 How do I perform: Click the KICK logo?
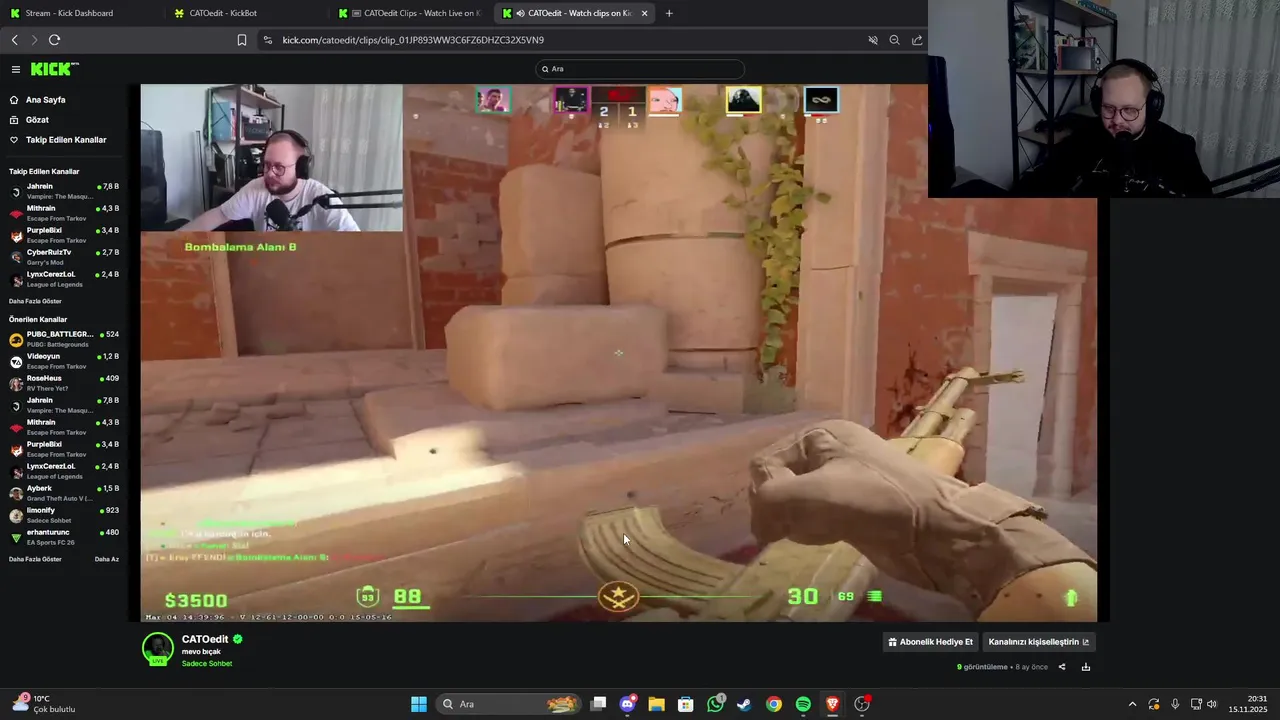(54, 69)
